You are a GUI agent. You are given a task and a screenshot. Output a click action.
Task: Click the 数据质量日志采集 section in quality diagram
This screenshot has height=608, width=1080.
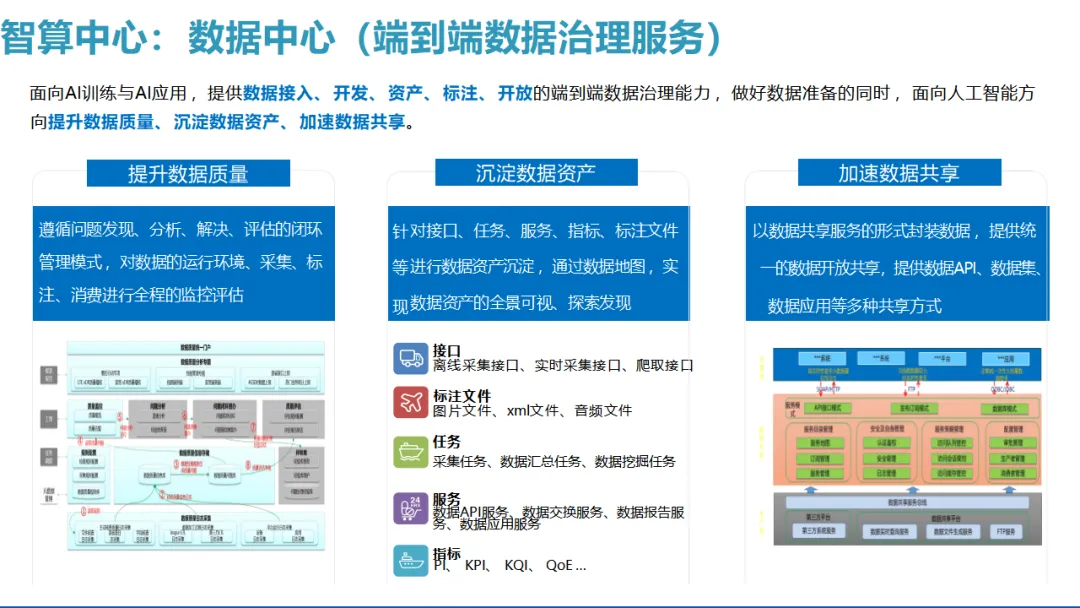(196, 531)
